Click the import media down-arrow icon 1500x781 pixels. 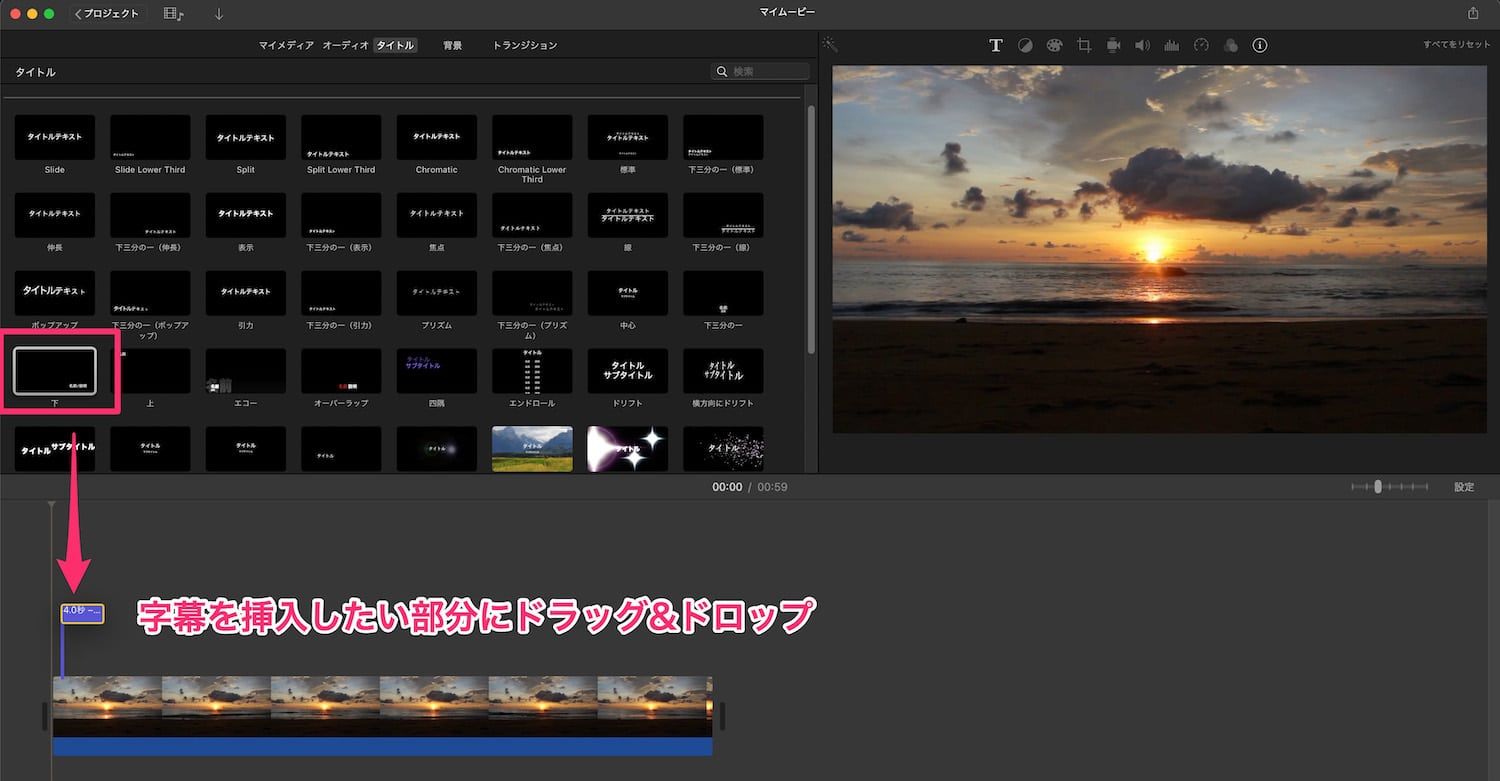[x=219, y=14]
